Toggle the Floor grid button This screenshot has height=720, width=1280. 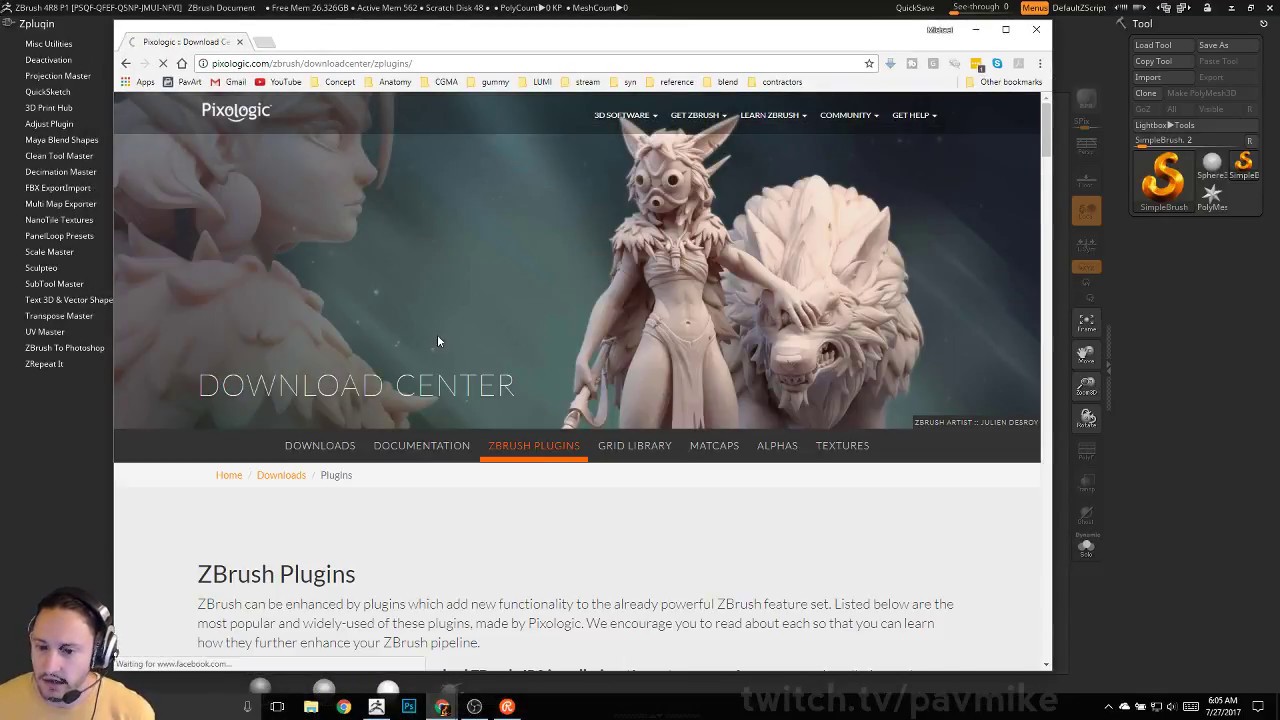[1086, 180]
